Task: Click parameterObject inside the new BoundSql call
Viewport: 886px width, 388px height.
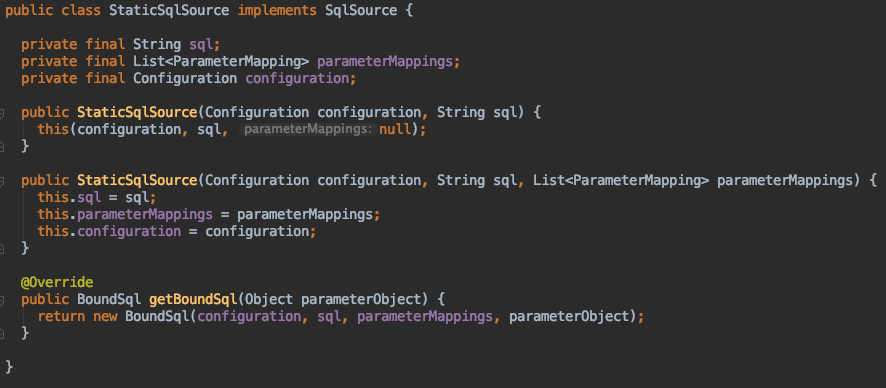Action: [569, 316]
